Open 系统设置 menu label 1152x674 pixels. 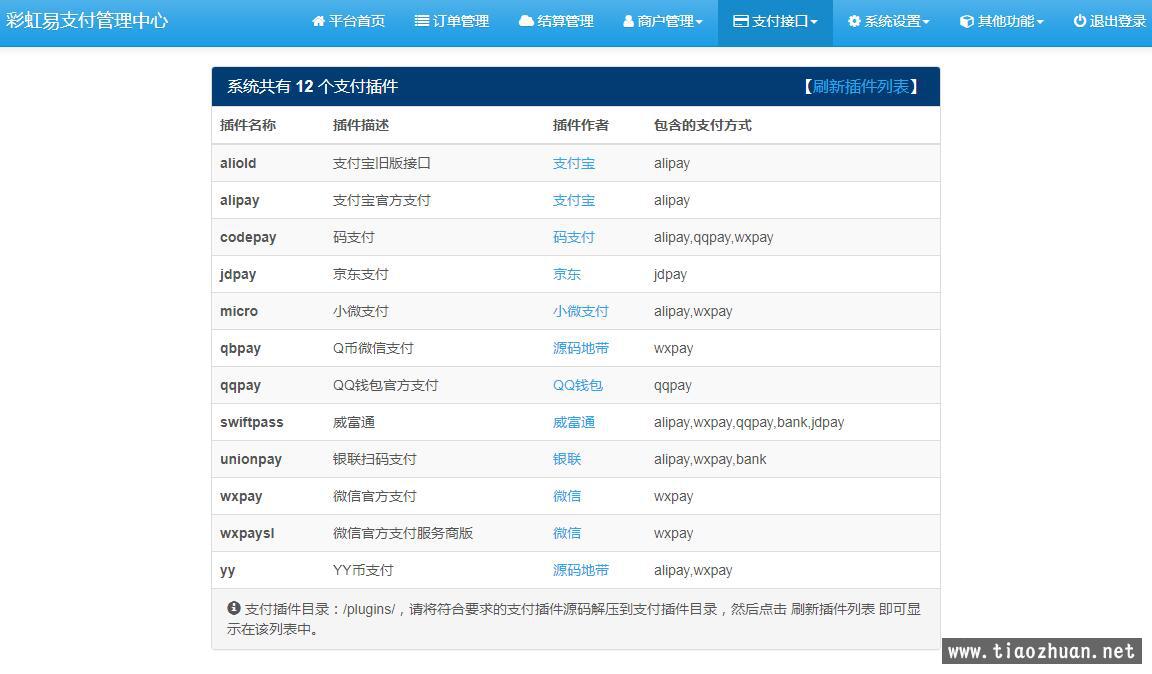pos(892,21)
